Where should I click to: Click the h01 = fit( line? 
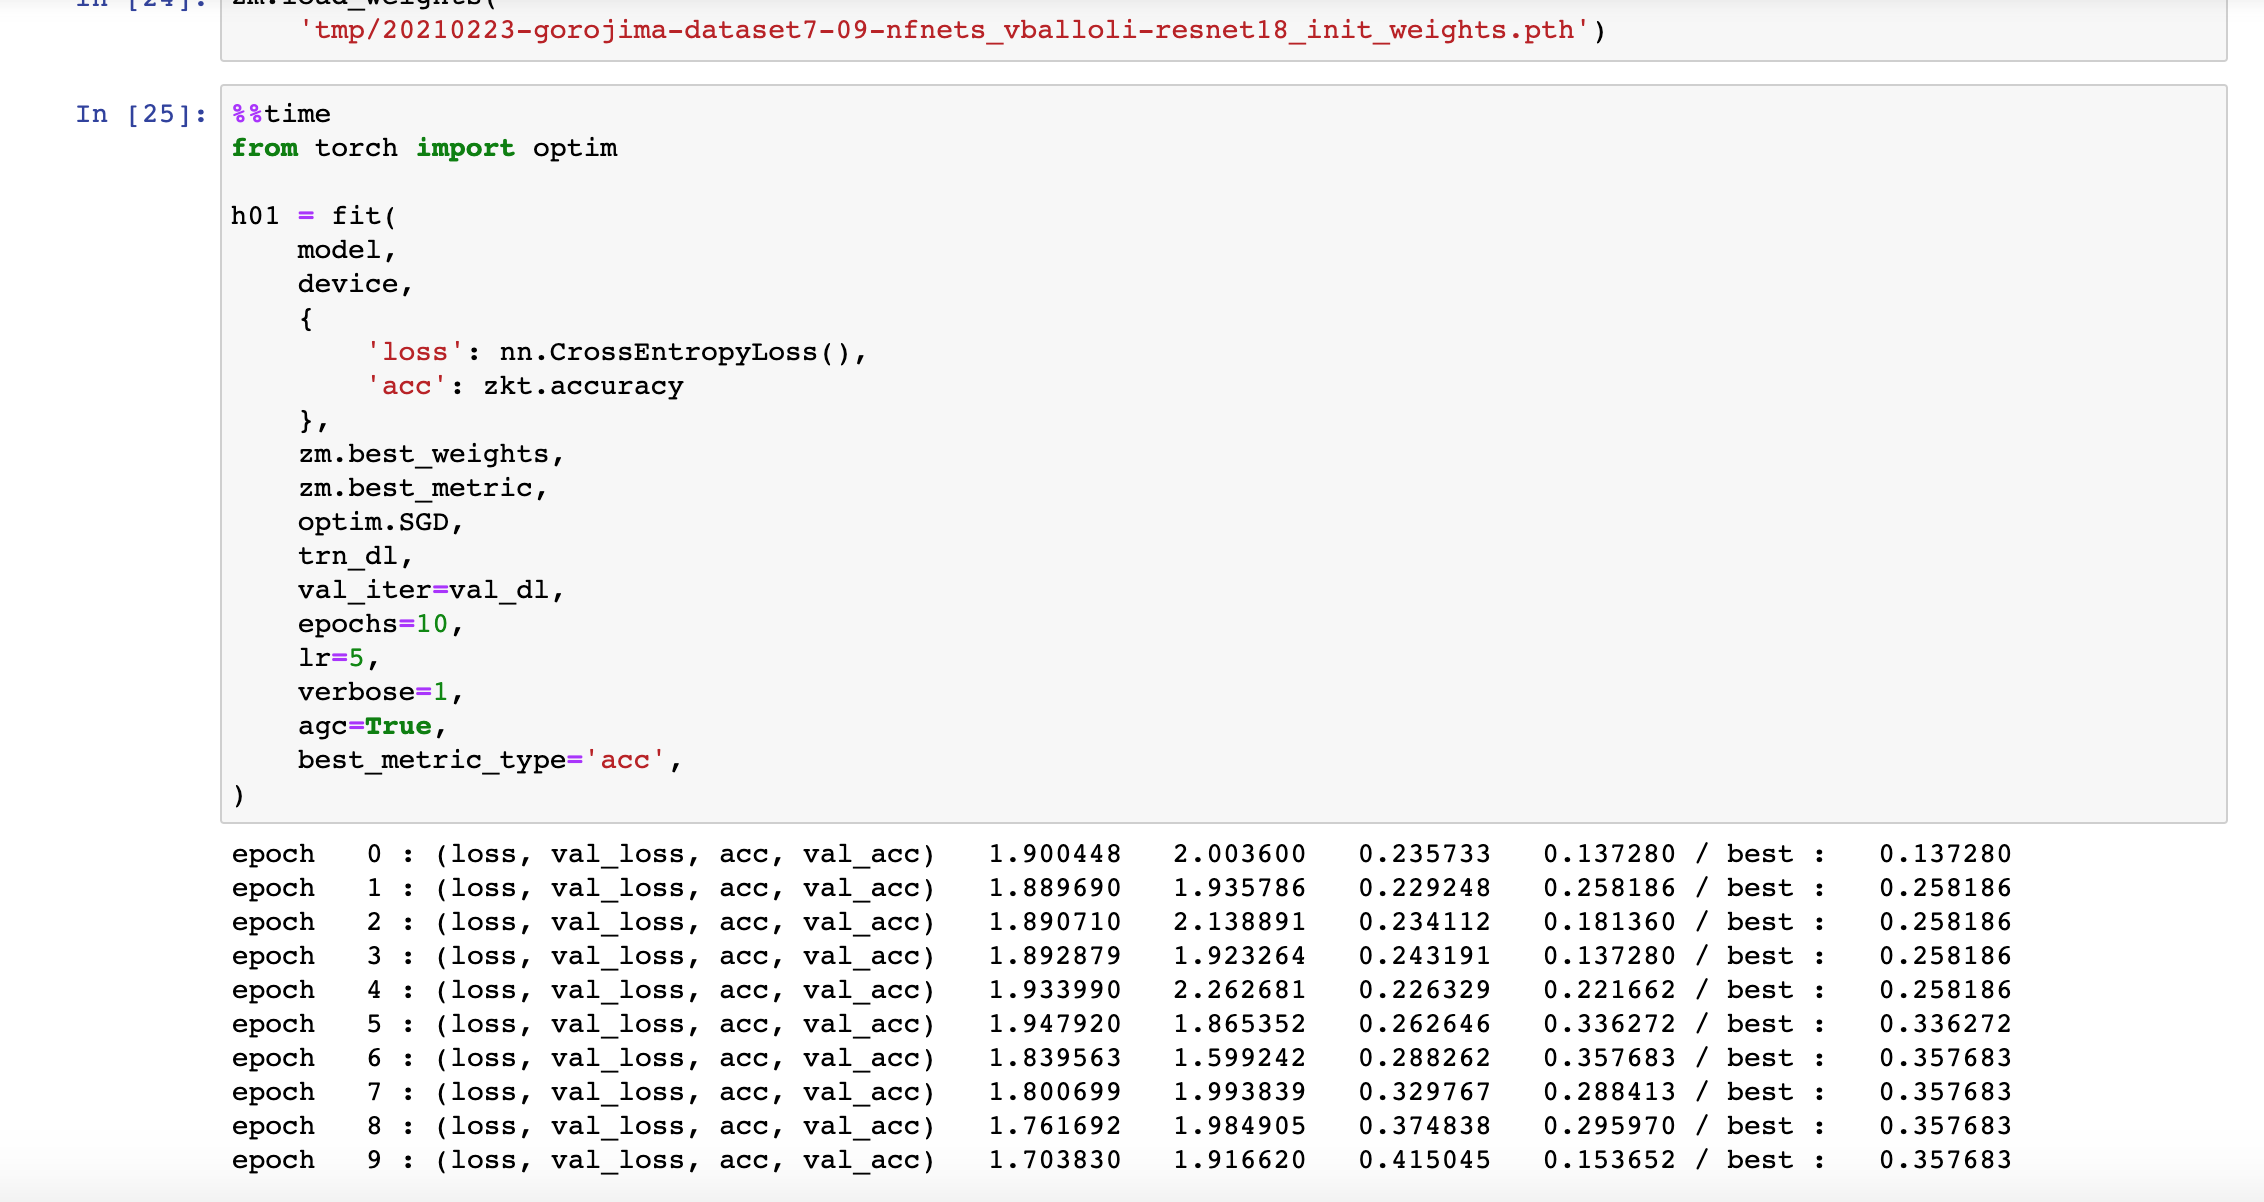point(314,216)
